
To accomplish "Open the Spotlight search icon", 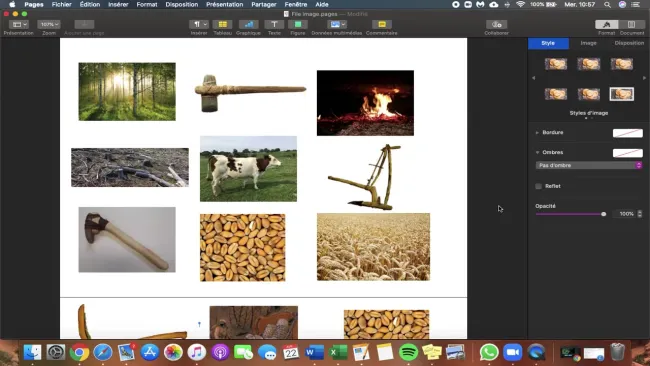I will tap(607, 5).
